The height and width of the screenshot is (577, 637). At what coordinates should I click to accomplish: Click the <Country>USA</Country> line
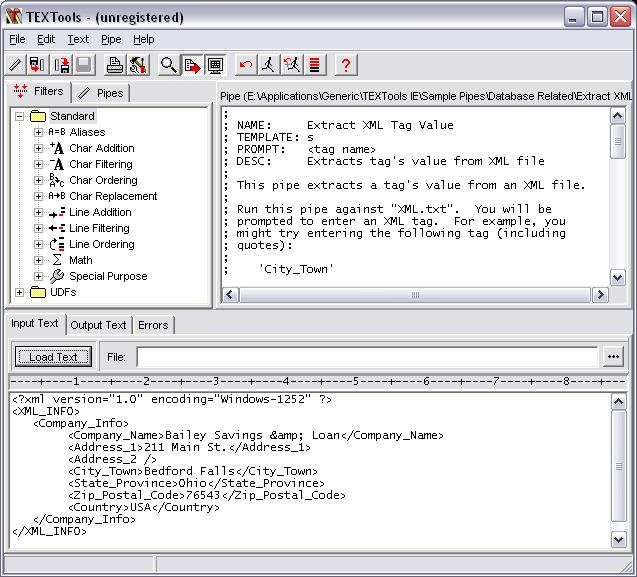click(144, 508)
